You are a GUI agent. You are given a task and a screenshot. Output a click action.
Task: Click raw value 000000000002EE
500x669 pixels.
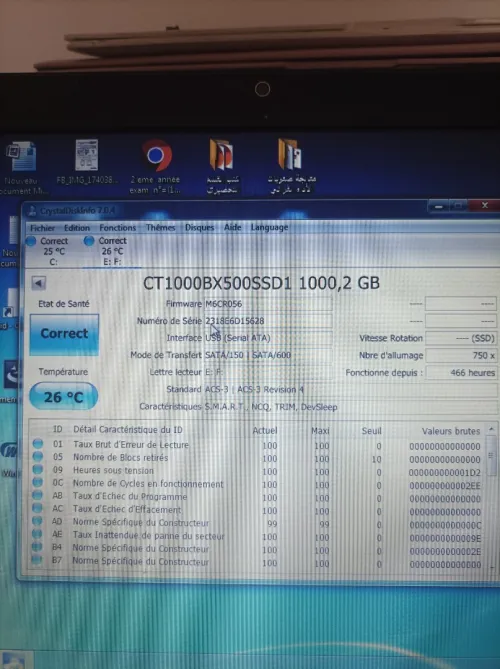point(445,486)
